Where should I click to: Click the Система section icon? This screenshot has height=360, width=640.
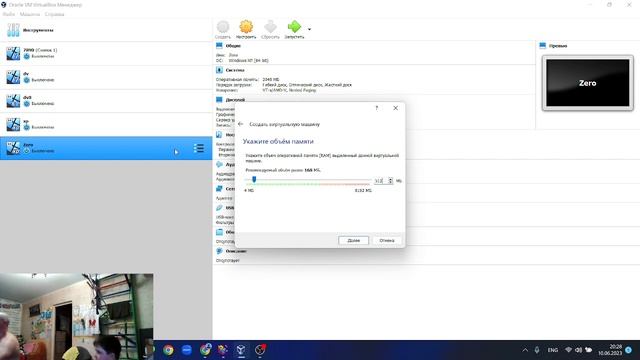[x=219, y=70]
